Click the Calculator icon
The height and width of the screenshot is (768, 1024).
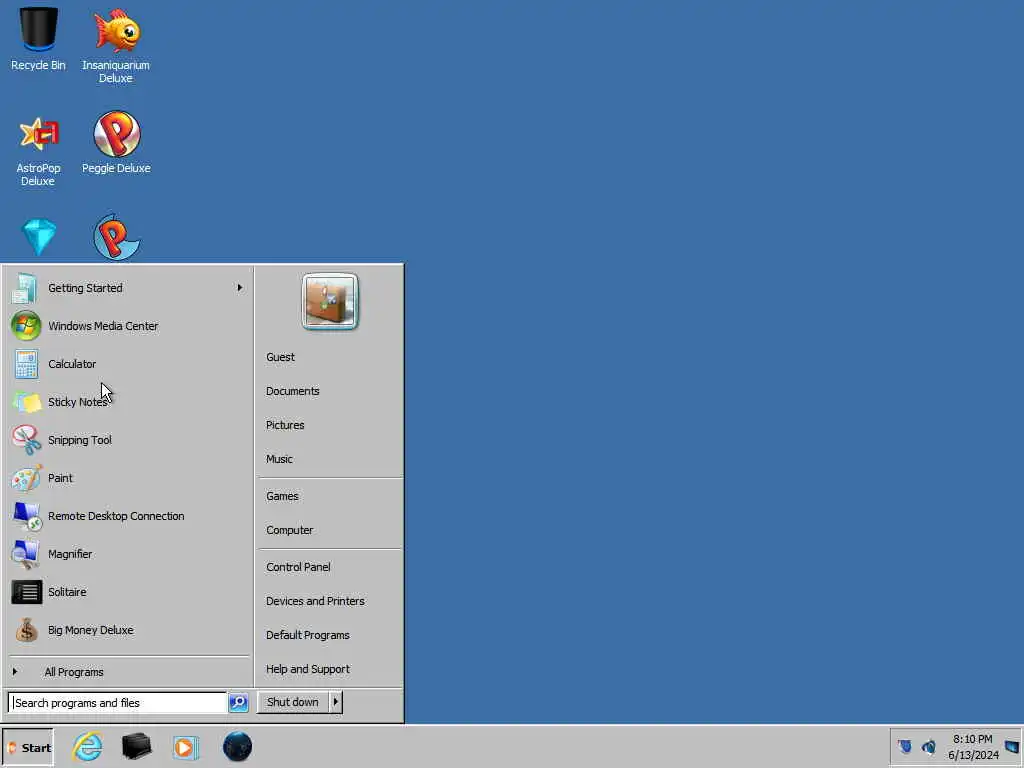pyautogui.click(x=26, y=364)
